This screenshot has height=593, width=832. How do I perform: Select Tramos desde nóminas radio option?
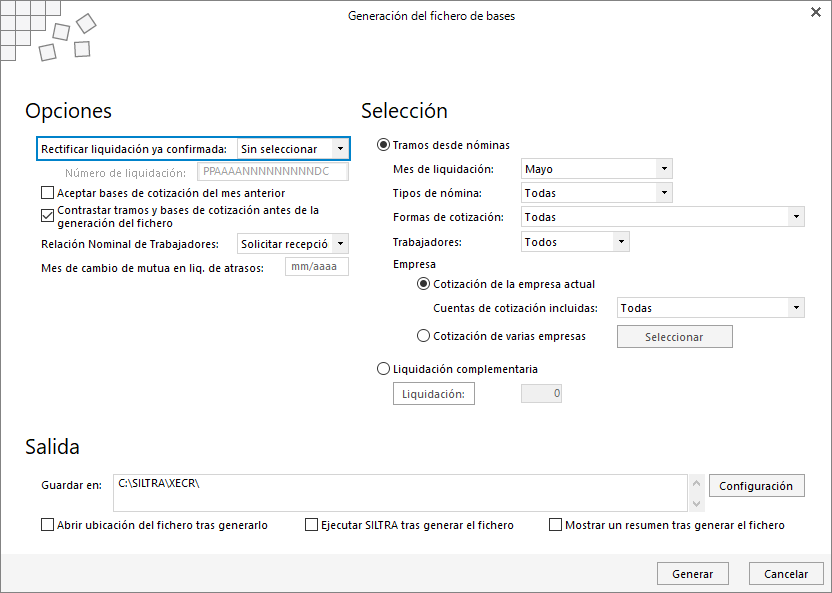[x=383, y=145]
